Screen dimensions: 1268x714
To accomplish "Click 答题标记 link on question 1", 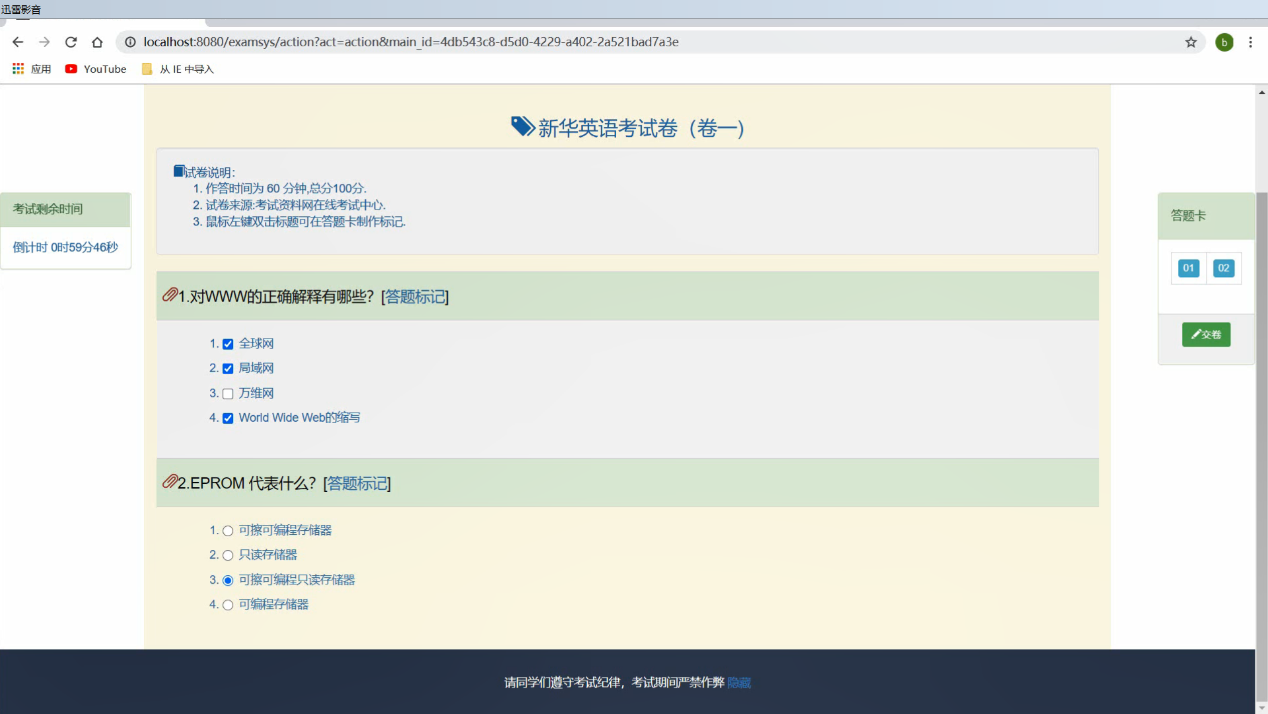I will coord(415,296).
